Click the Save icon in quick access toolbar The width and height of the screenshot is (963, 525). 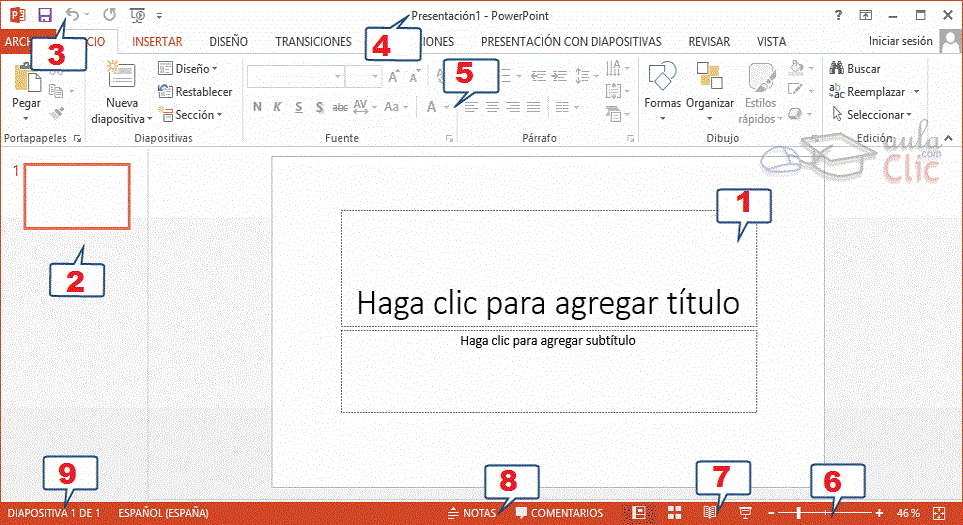click(x=45, y=15)
